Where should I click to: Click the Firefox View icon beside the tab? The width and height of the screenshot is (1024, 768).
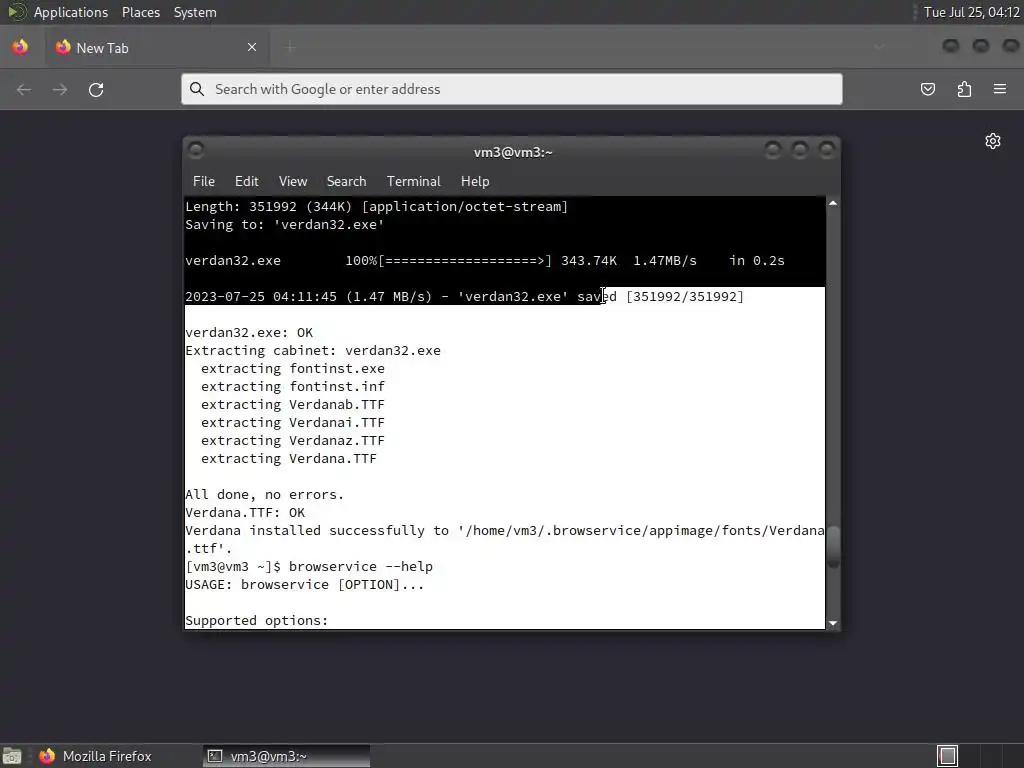(20, 48)
